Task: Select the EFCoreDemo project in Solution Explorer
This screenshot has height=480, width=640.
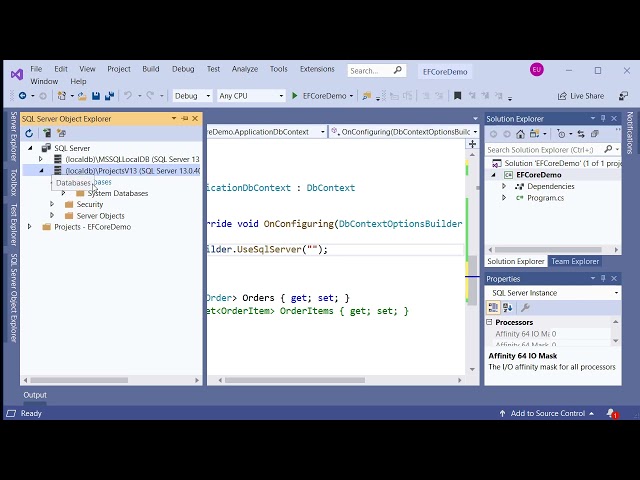Action: click(x=538, y=175)
